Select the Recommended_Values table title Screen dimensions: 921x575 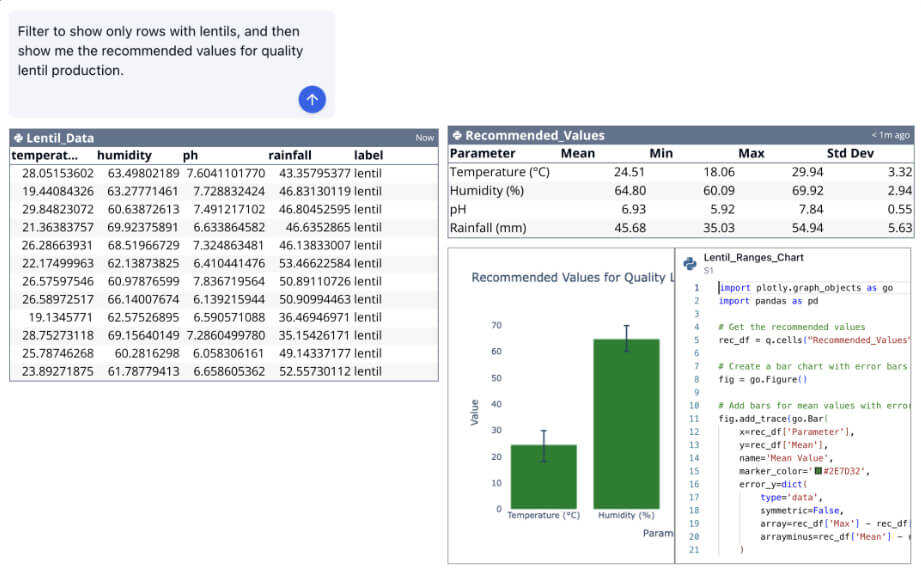coord(535,135)
